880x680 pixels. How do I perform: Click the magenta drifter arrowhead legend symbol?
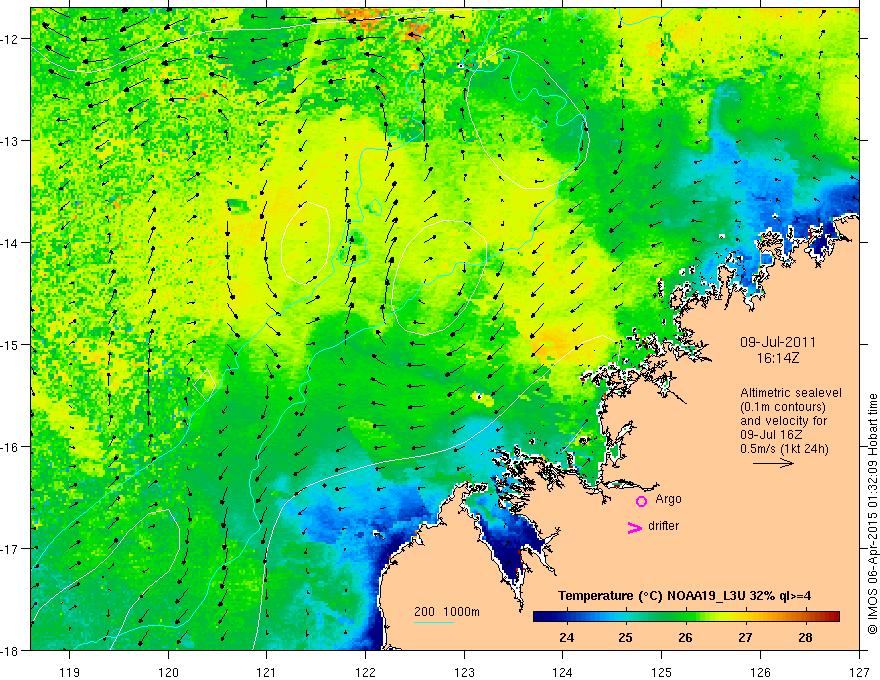click(x=635, y=528)
